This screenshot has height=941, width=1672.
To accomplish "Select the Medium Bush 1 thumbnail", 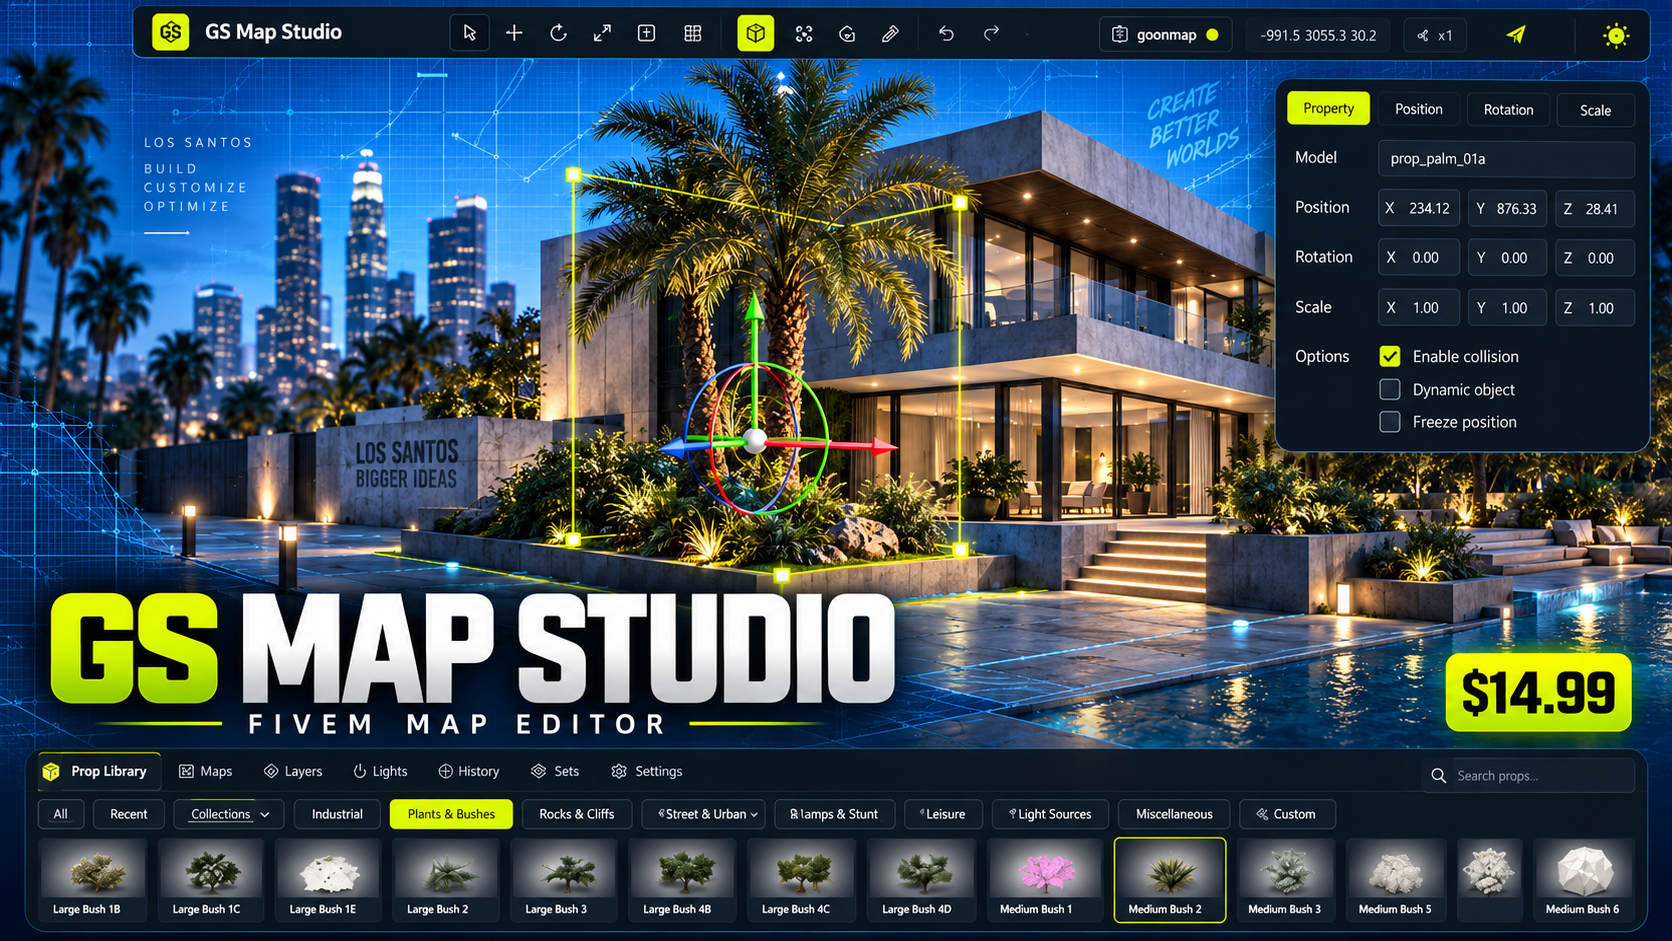I will [1045, 880].
